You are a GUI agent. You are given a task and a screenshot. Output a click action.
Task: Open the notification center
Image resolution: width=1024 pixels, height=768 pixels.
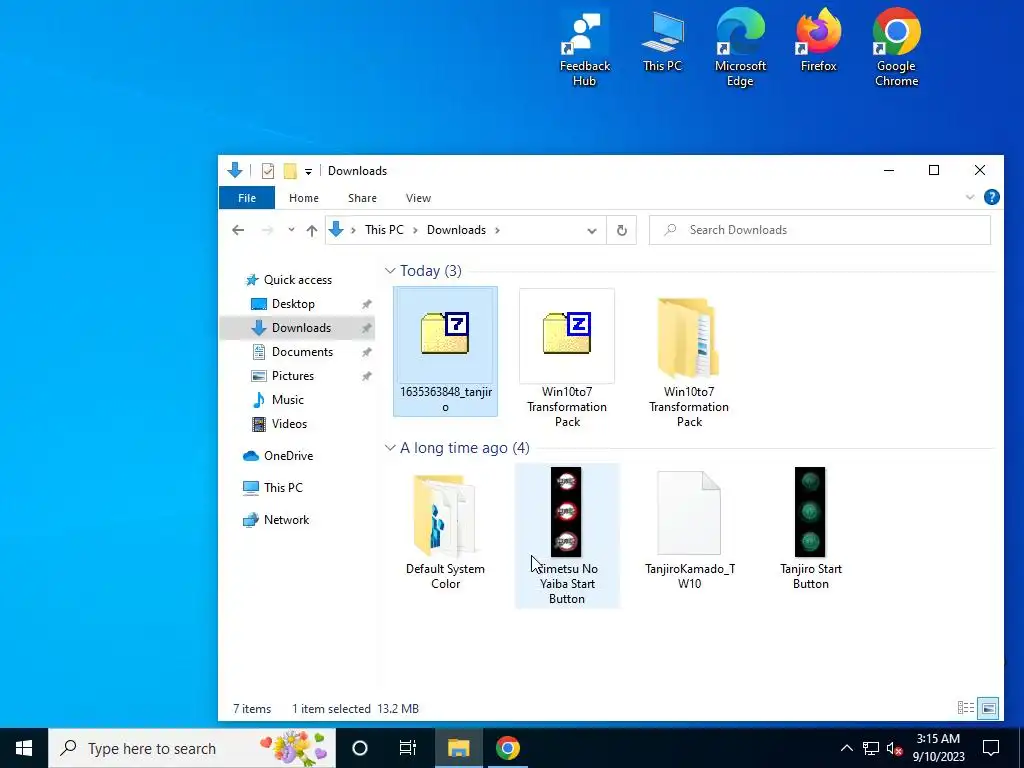[x=991, y=748]
